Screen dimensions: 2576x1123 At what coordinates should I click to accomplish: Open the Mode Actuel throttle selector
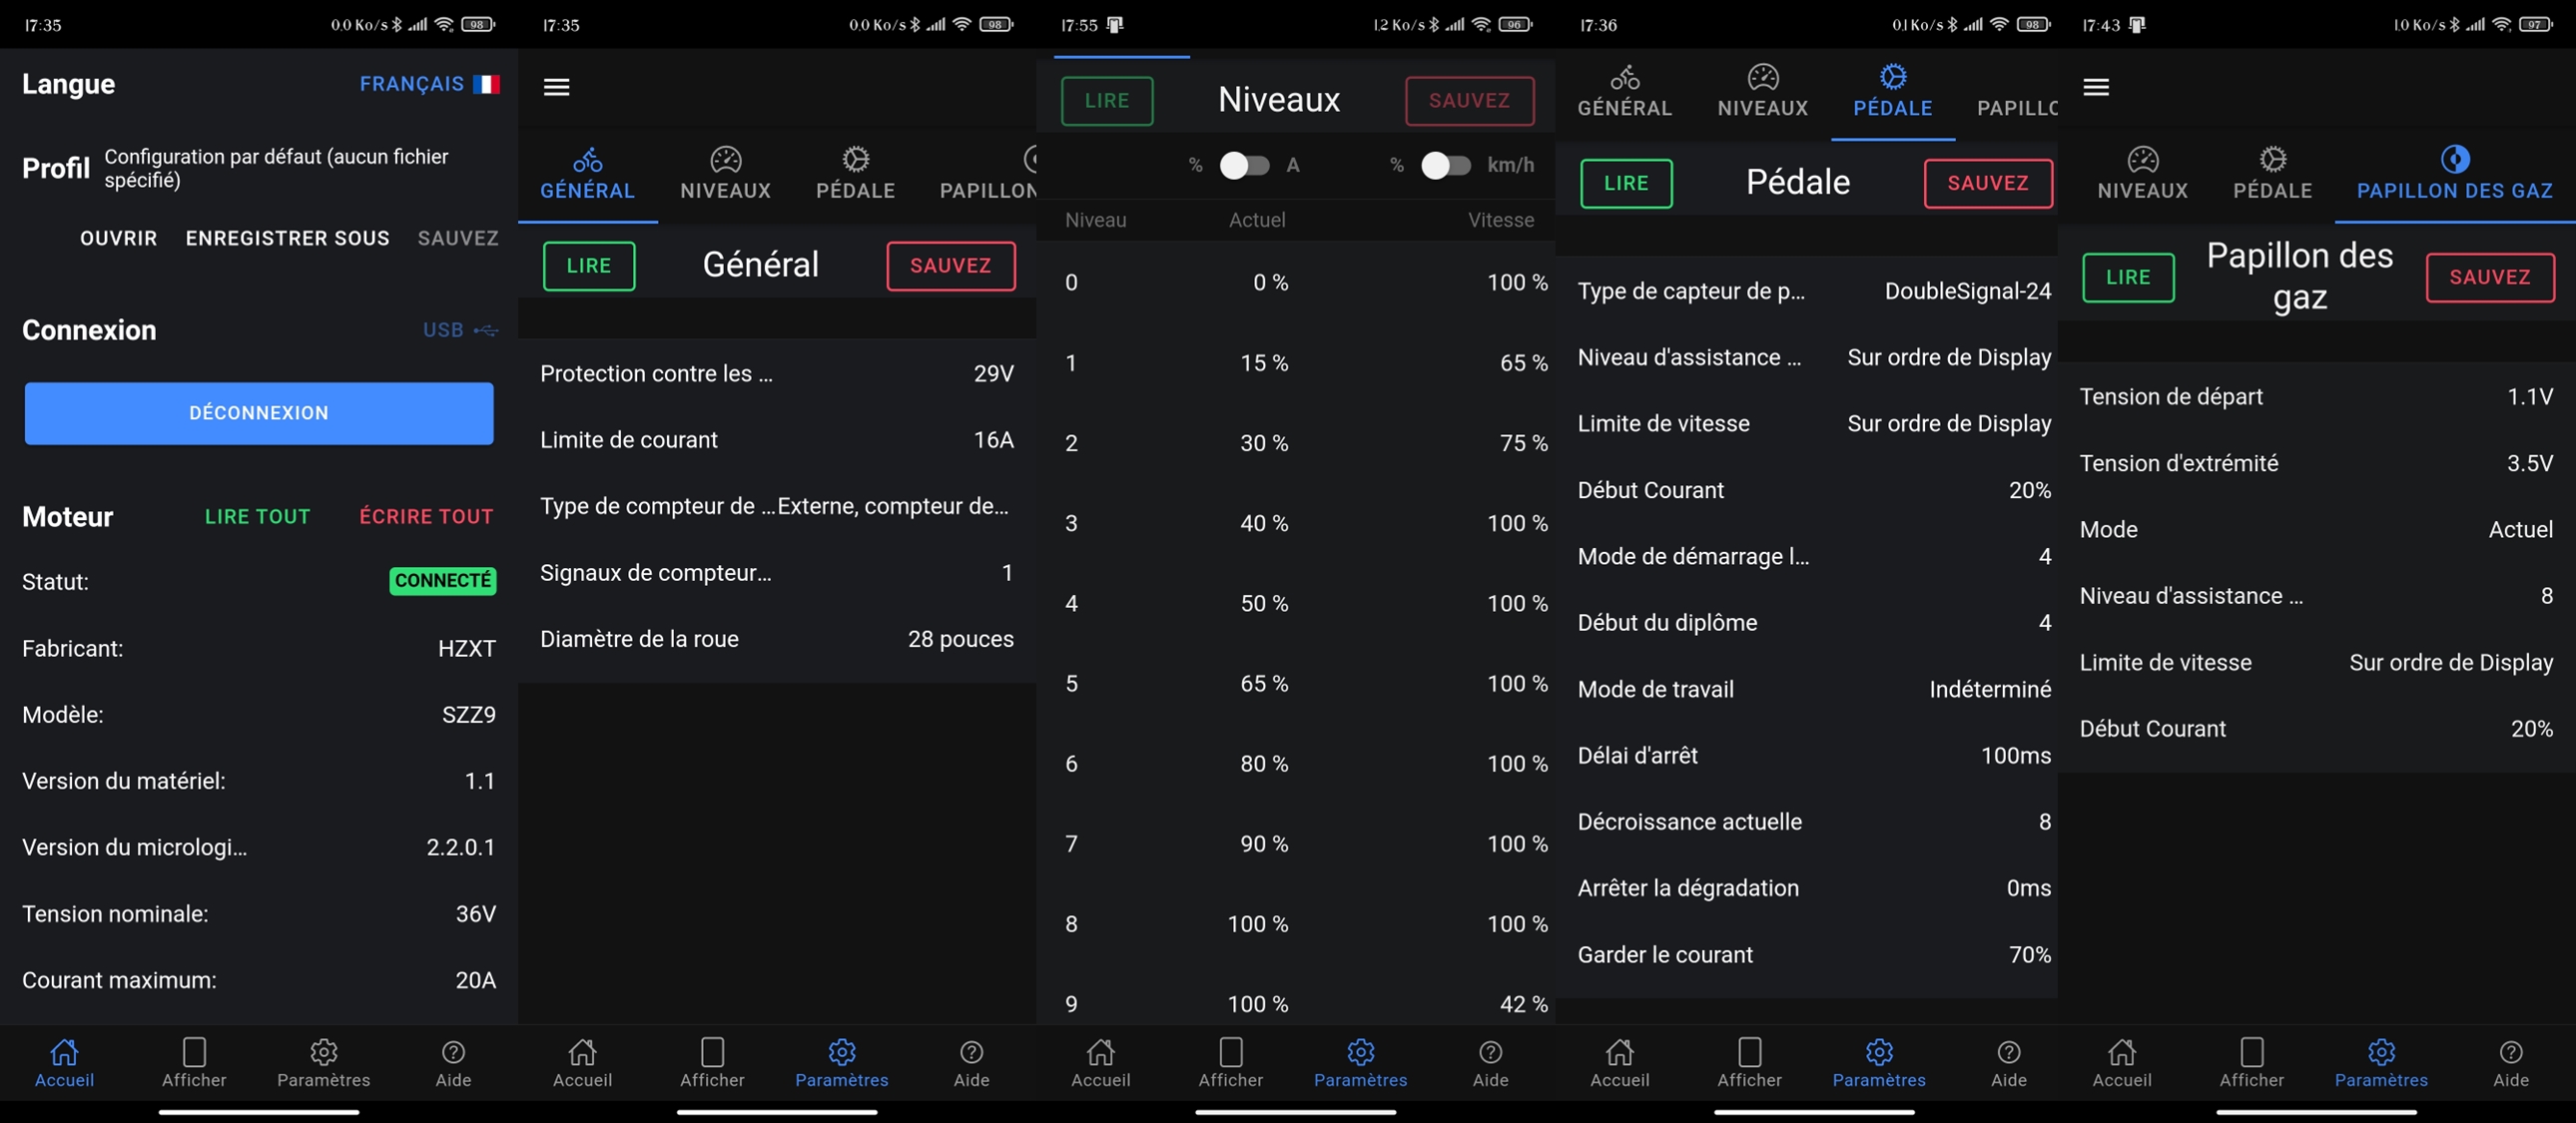coord(2316,529)
